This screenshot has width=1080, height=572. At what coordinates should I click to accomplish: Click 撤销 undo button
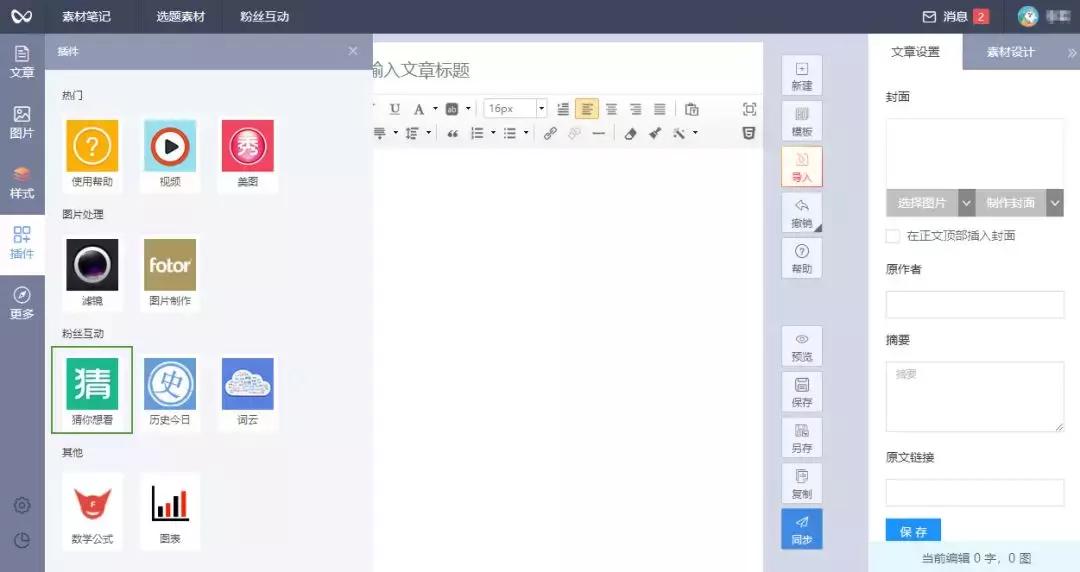click(x=802, y=213)
